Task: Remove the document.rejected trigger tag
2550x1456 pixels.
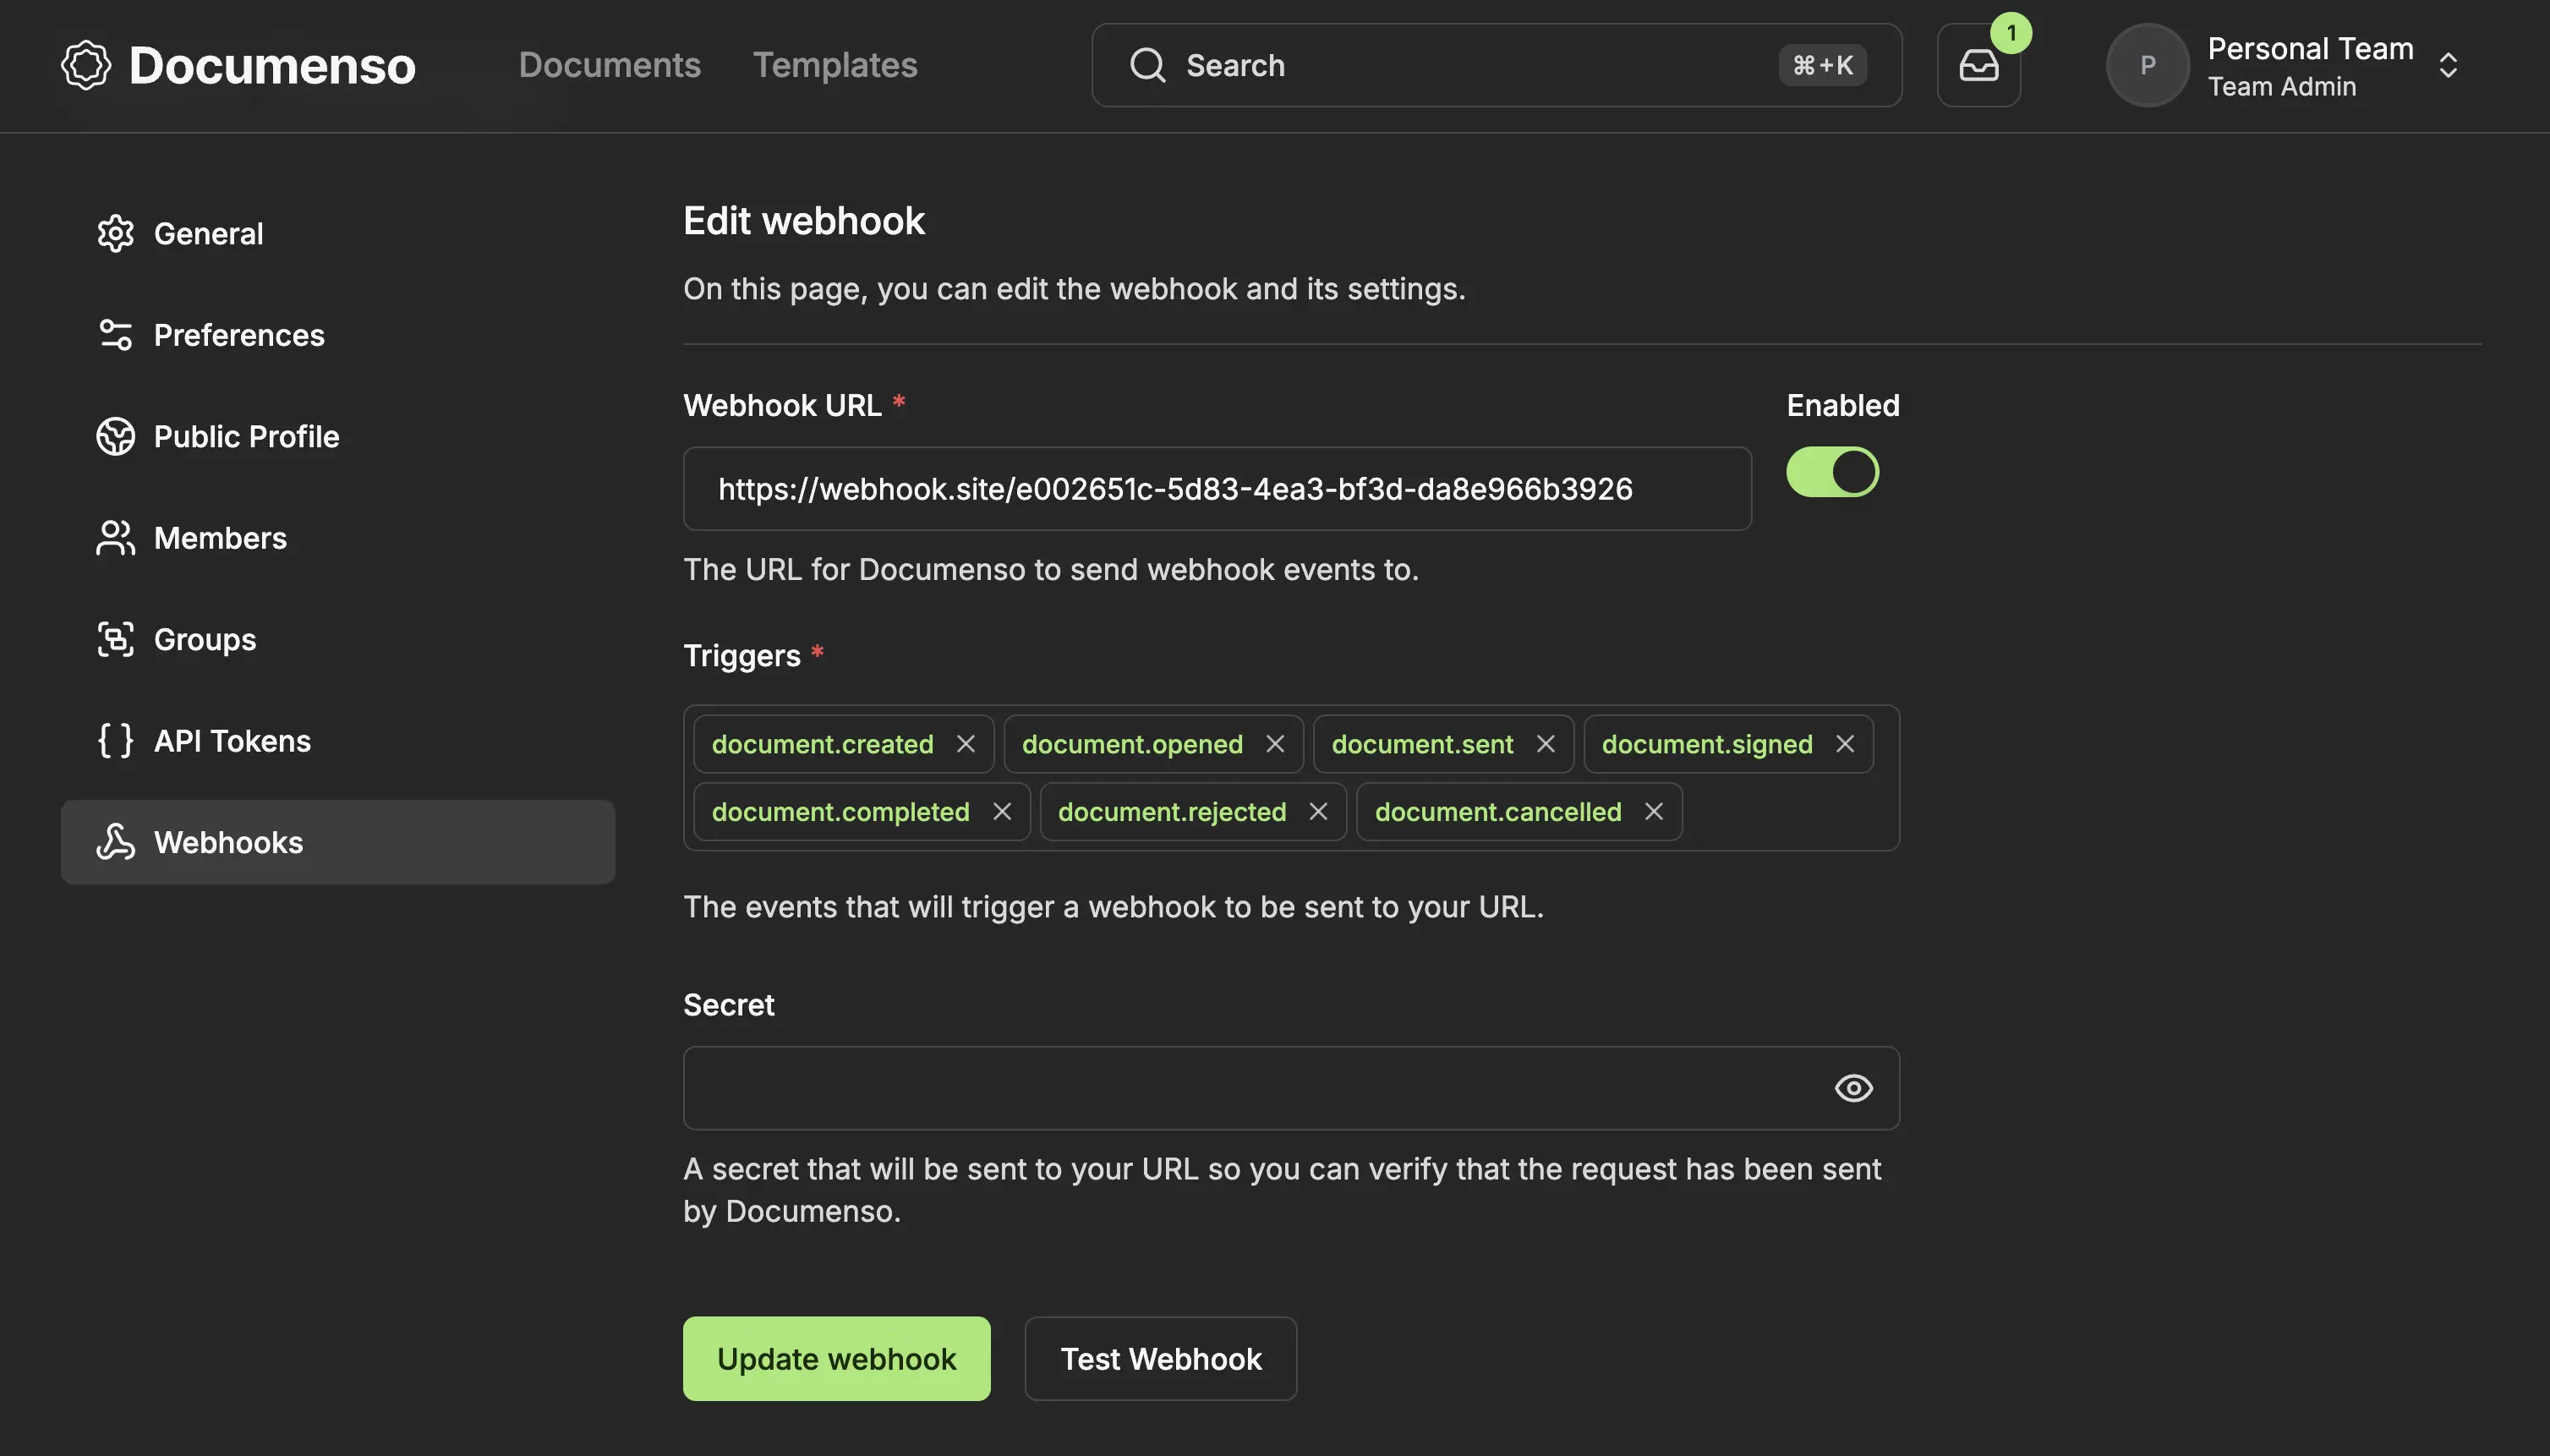Action: pos(1318,812)
